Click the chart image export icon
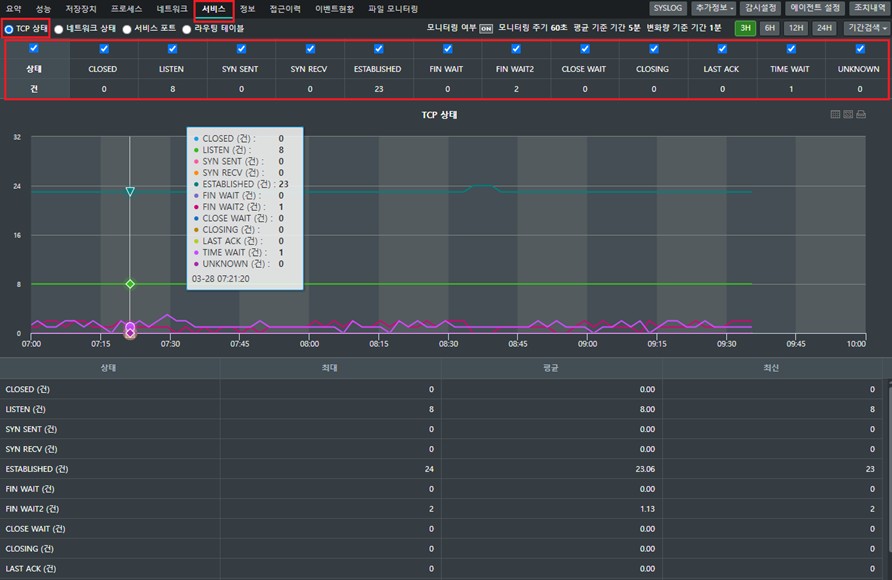Image resolution: width=892 pixels, height=580 pixels. pos(848,114)
